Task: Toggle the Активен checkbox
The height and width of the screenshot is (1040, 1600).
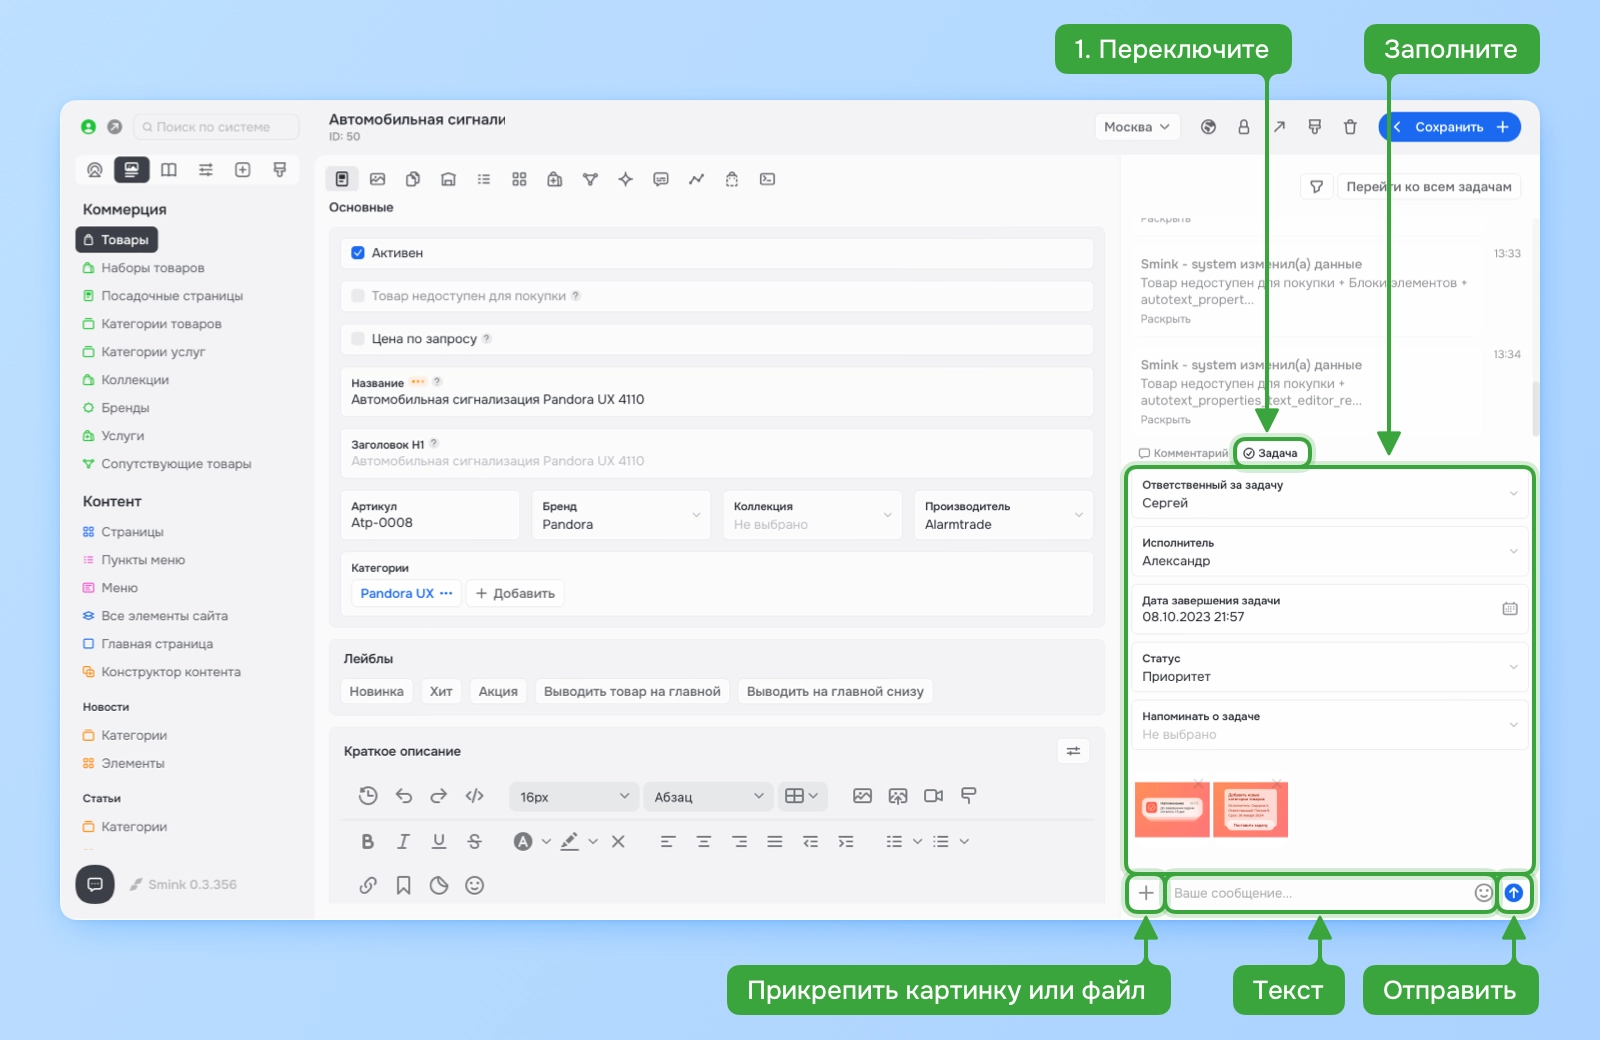Action: pyautogui.click(x=358, y=253)
